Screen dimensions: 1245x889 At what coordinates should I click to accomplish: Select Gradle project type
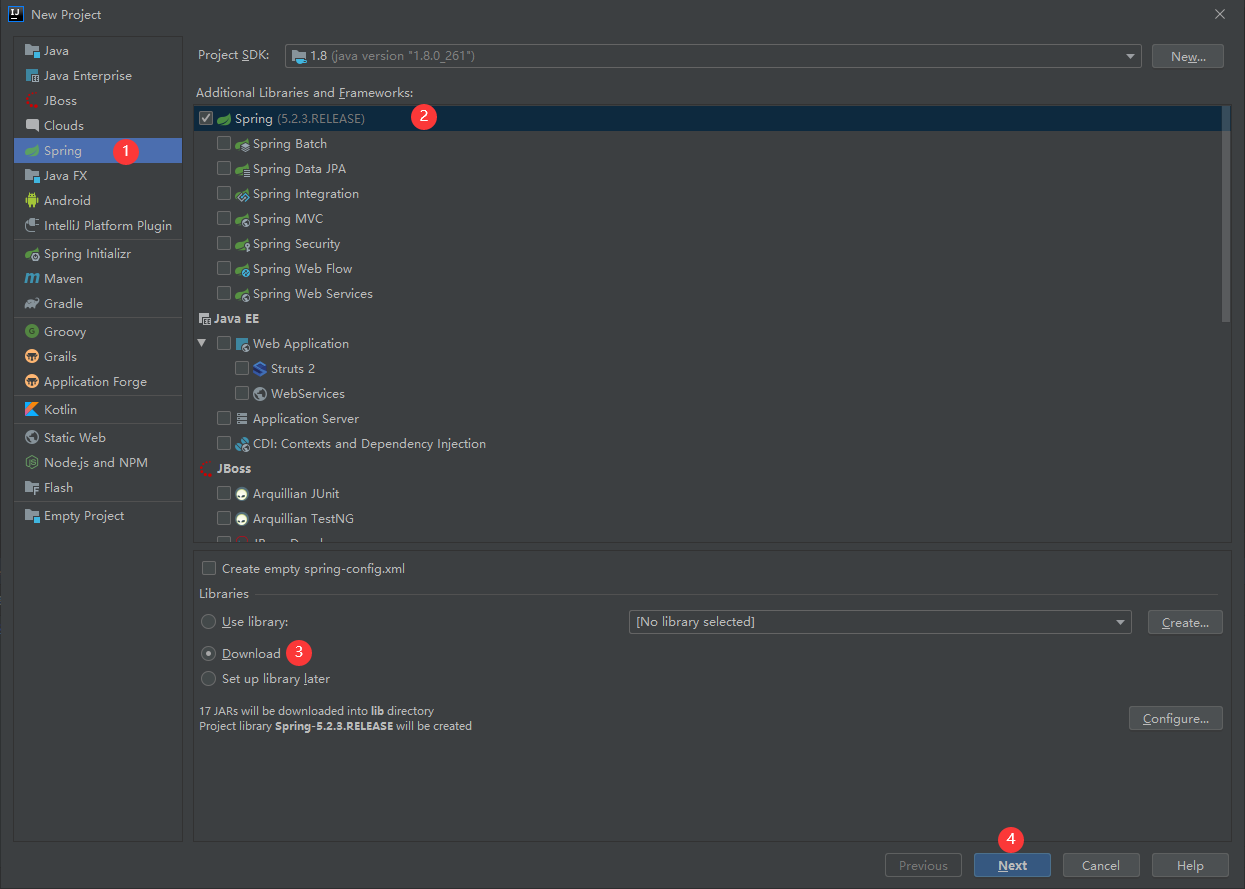tap(98, 303)
